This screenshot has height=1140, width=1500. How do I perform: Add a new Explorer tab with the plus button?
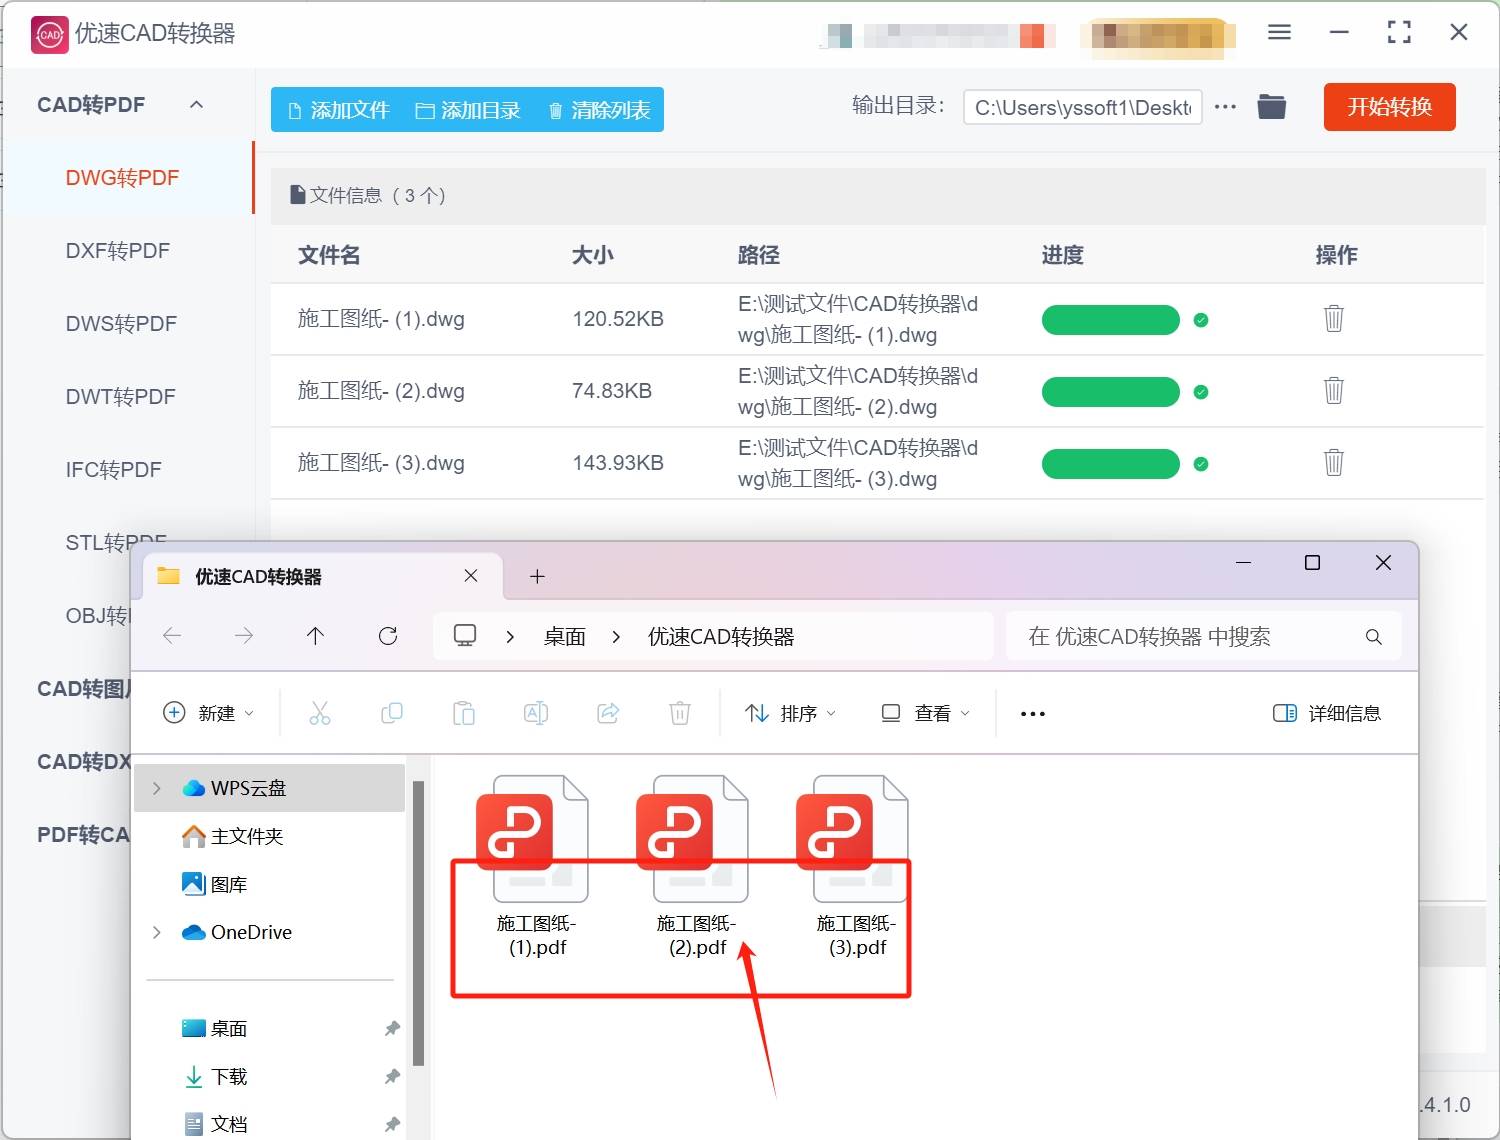tap(537, 576)
